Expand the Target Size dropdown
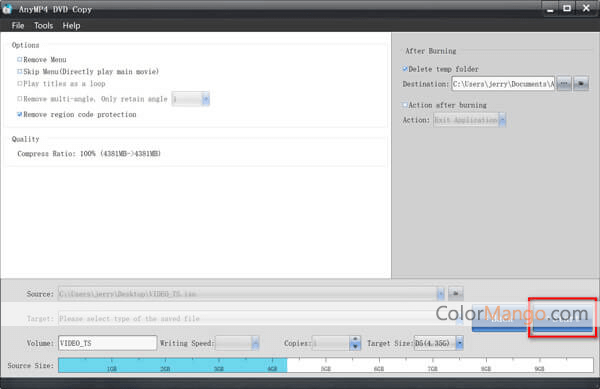Viewport: 600px width, 389px height. pyautogui.click(x=460, y=343)
